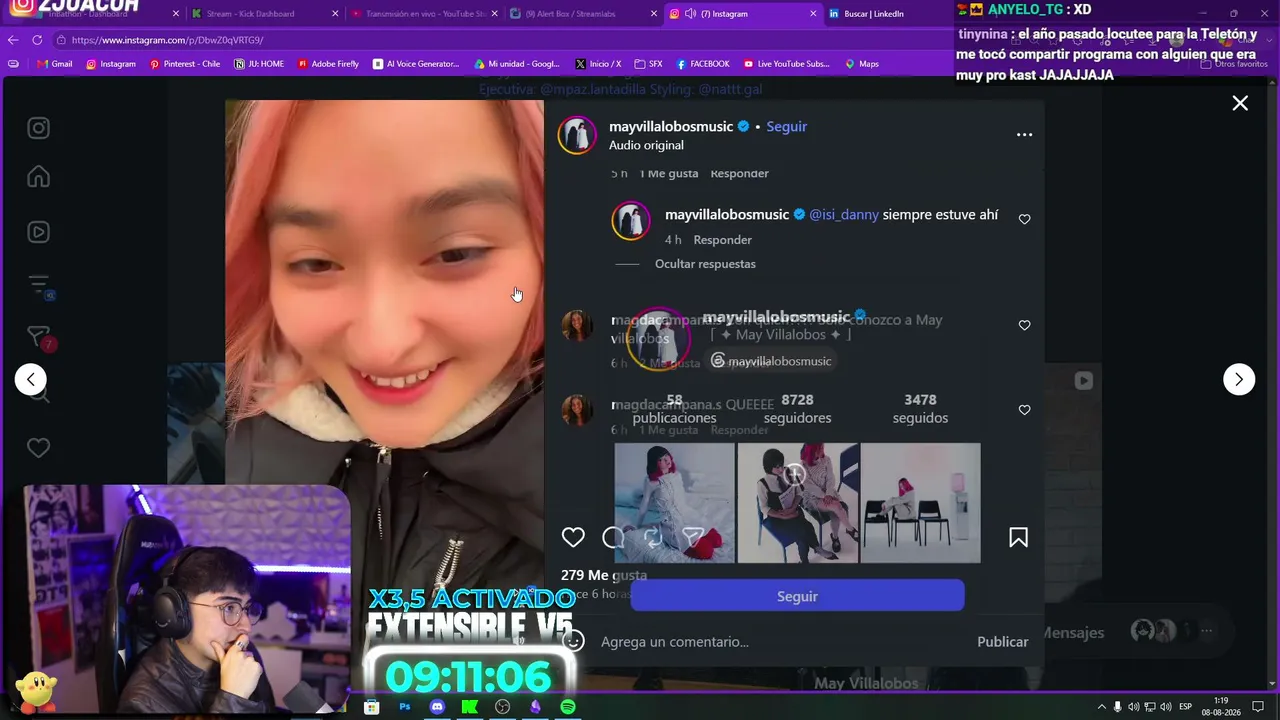Click comment bubble icon under post
1280x720 pixels.
[x=613, y=538]
